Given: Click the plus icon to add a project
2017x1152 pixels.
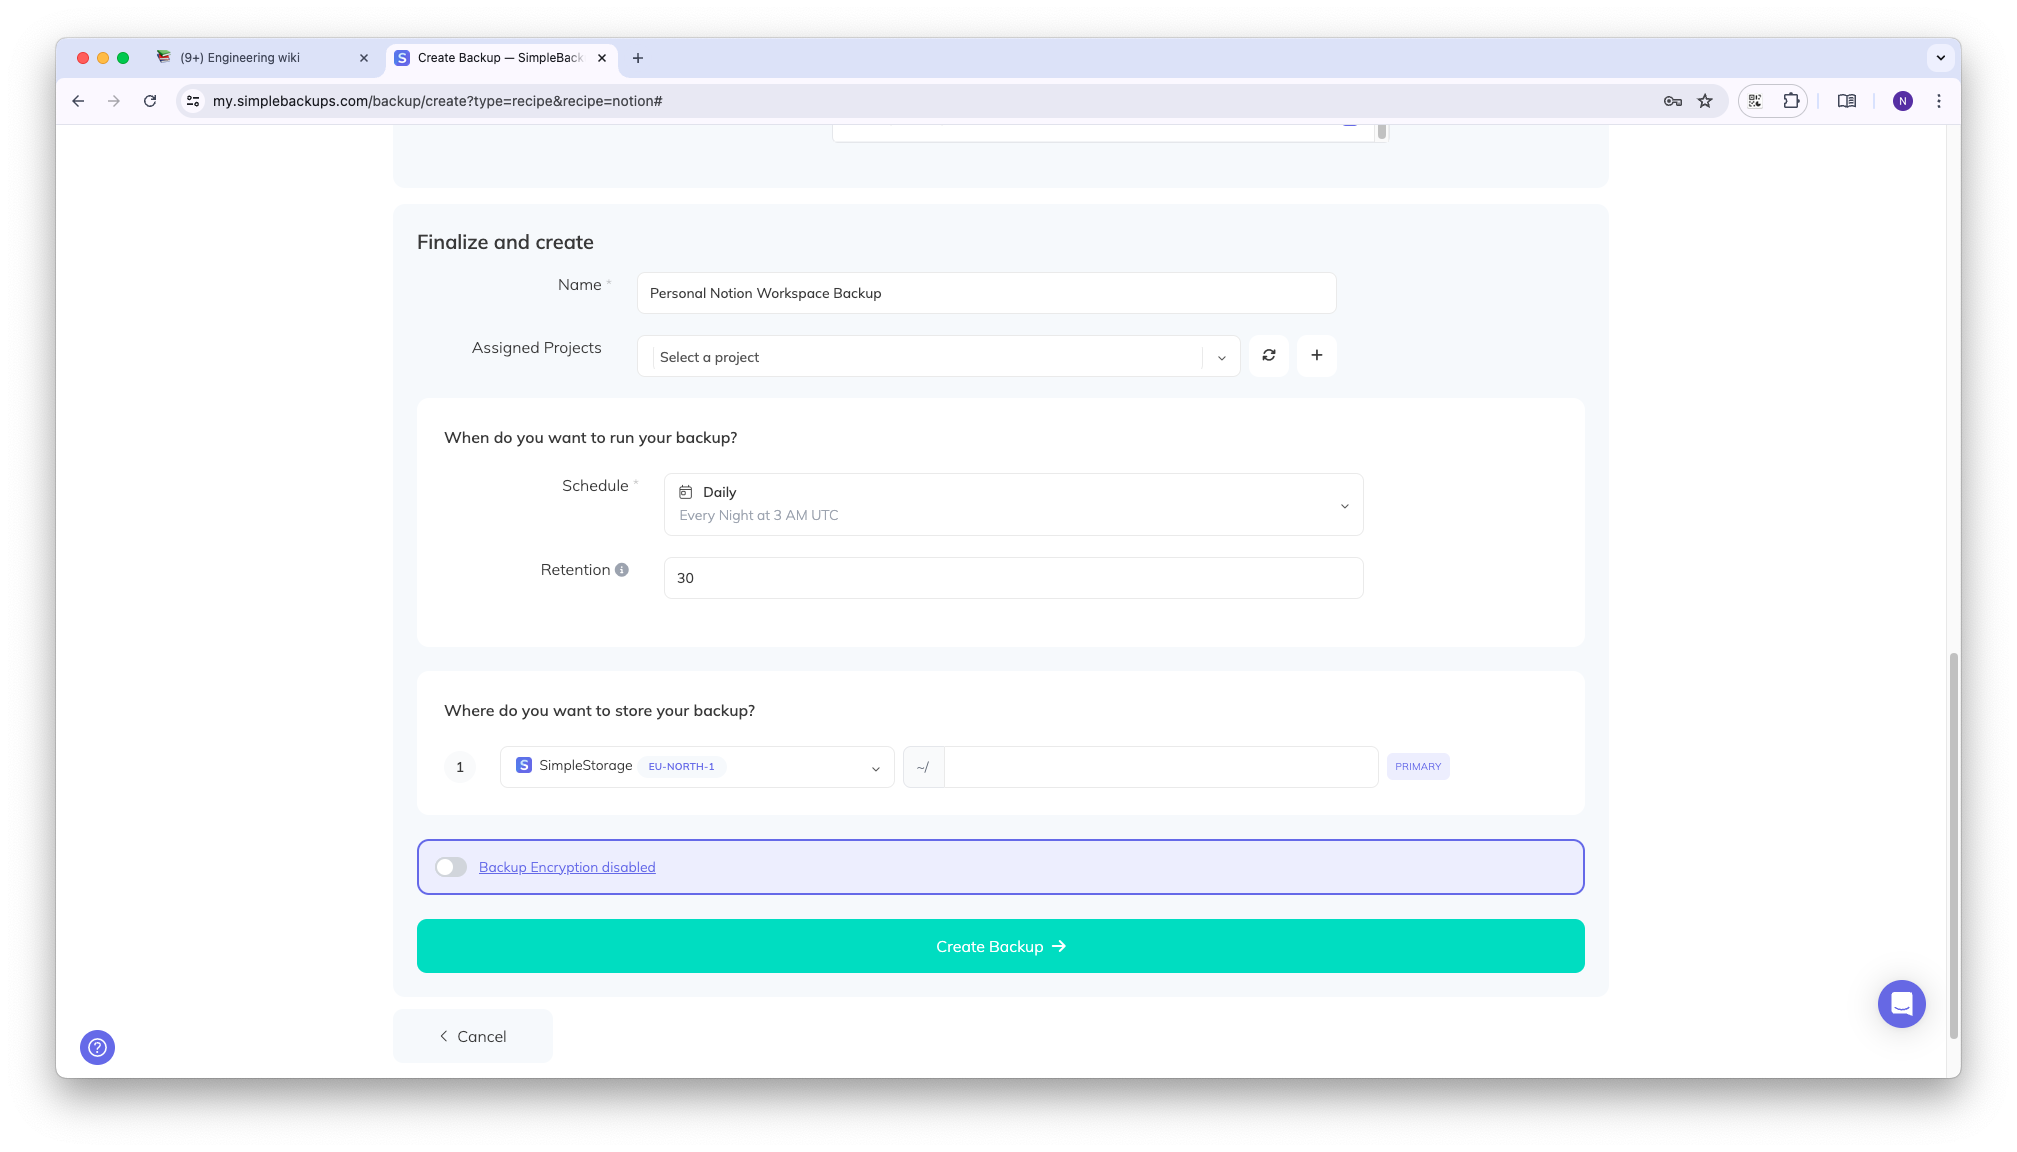Looking at the screenshot, I should click(x=1317, y=355).
